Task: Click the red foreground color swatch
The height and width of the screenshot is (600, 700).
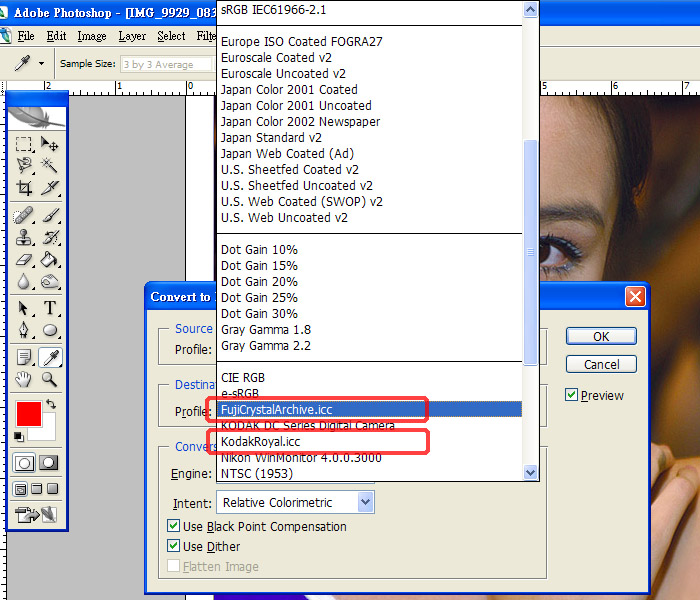Action: [28, 413]
